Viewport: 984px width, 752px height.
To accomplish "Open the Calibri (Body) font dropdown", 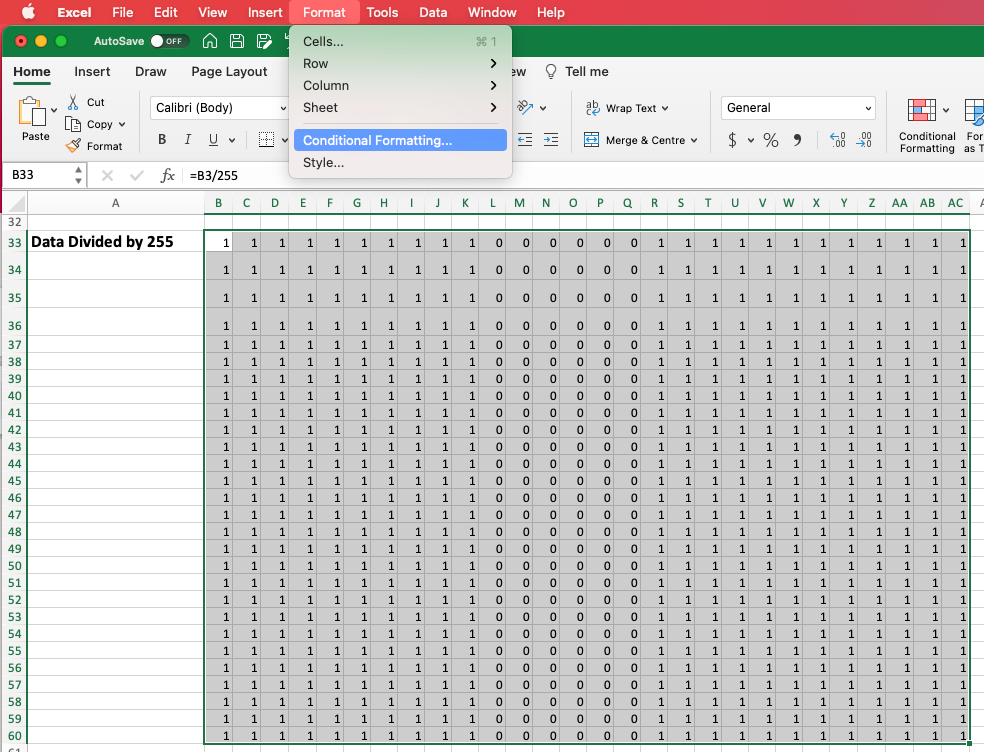I will click(x=284, y=108).
